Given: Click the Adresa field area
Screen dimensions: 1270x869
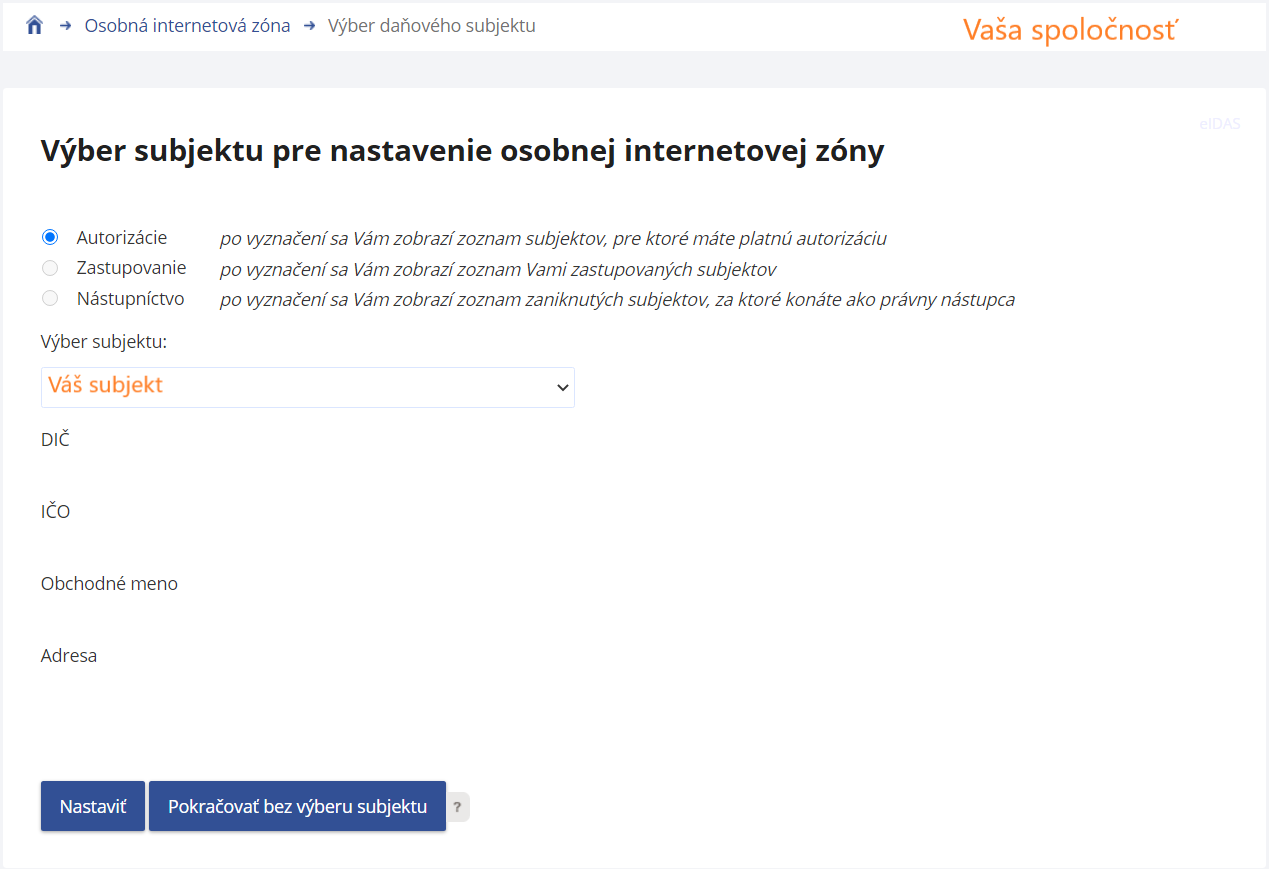Looking at the screenshot, I should coord(68,655).
